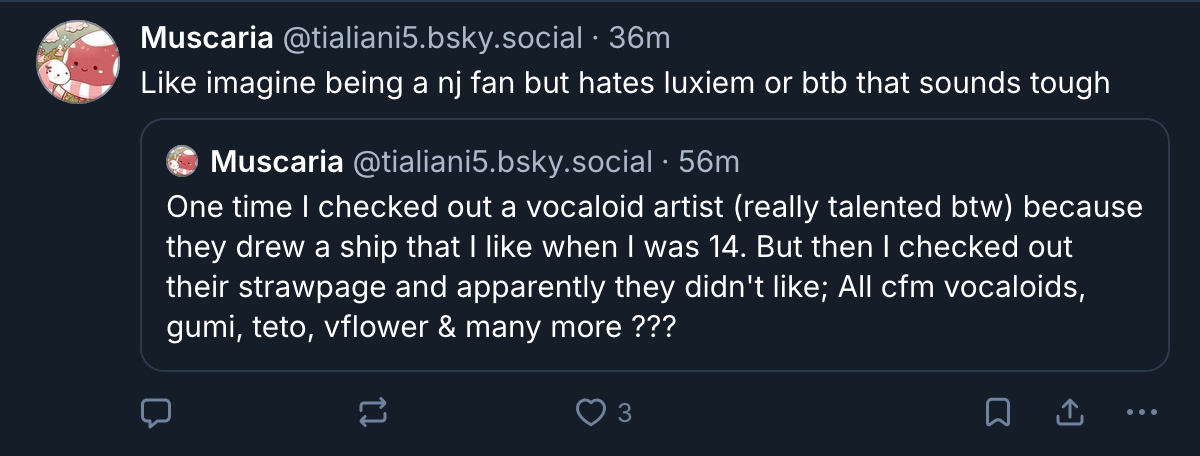Click the reply speech bubble icon
Screen dimensions: 1200x456
point(156,412)
